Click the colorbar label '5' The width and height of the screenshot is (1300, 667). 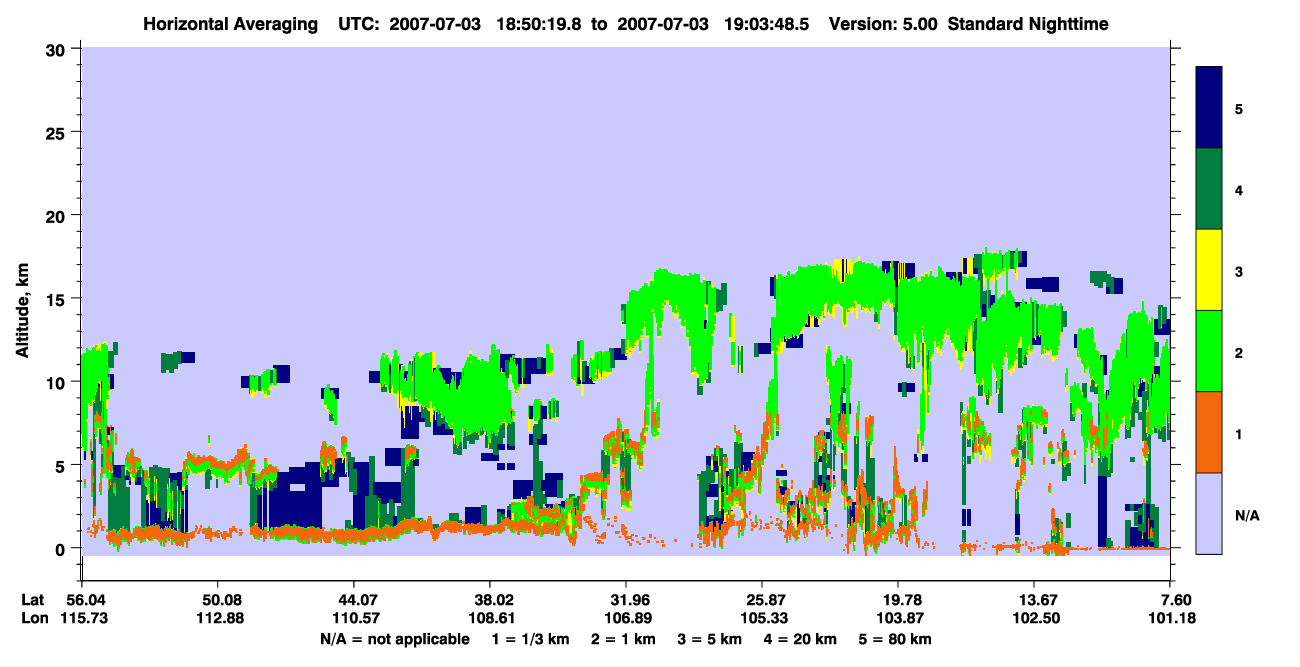(x=1239, y=108)
